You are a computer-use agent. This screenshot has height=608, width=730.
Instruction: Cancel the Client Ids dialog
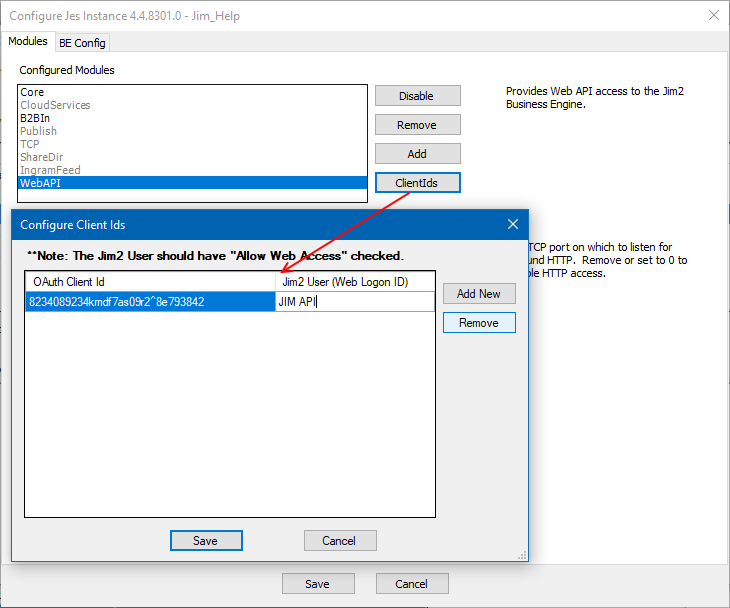click(x=340, y=540)
